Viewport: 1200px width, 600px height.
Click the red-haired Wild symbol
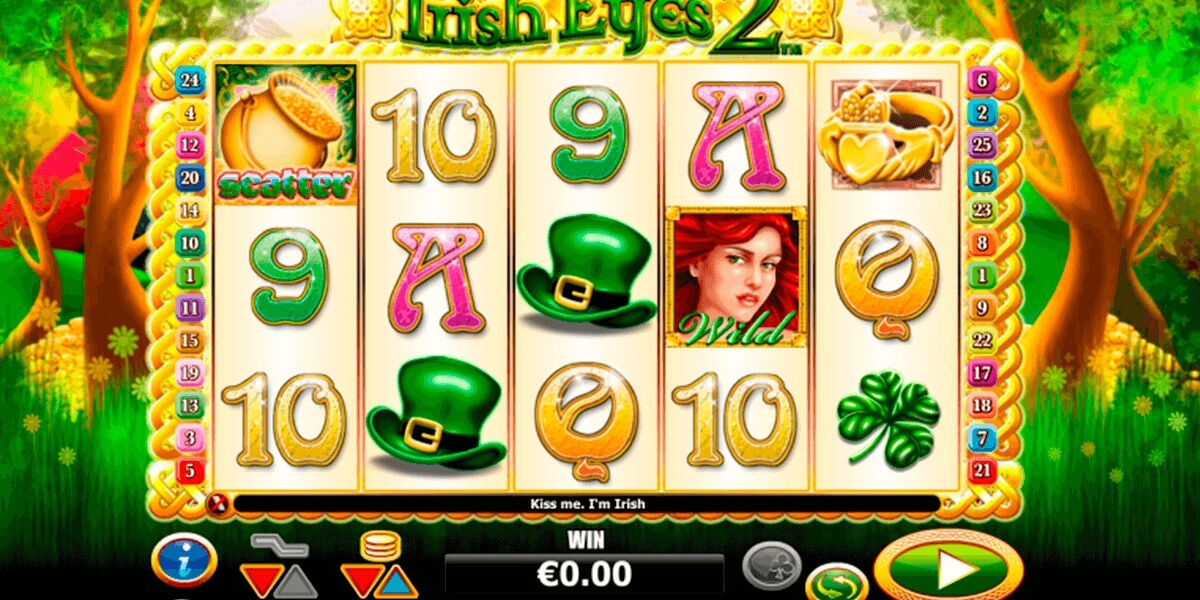click(x=736, y=277)
